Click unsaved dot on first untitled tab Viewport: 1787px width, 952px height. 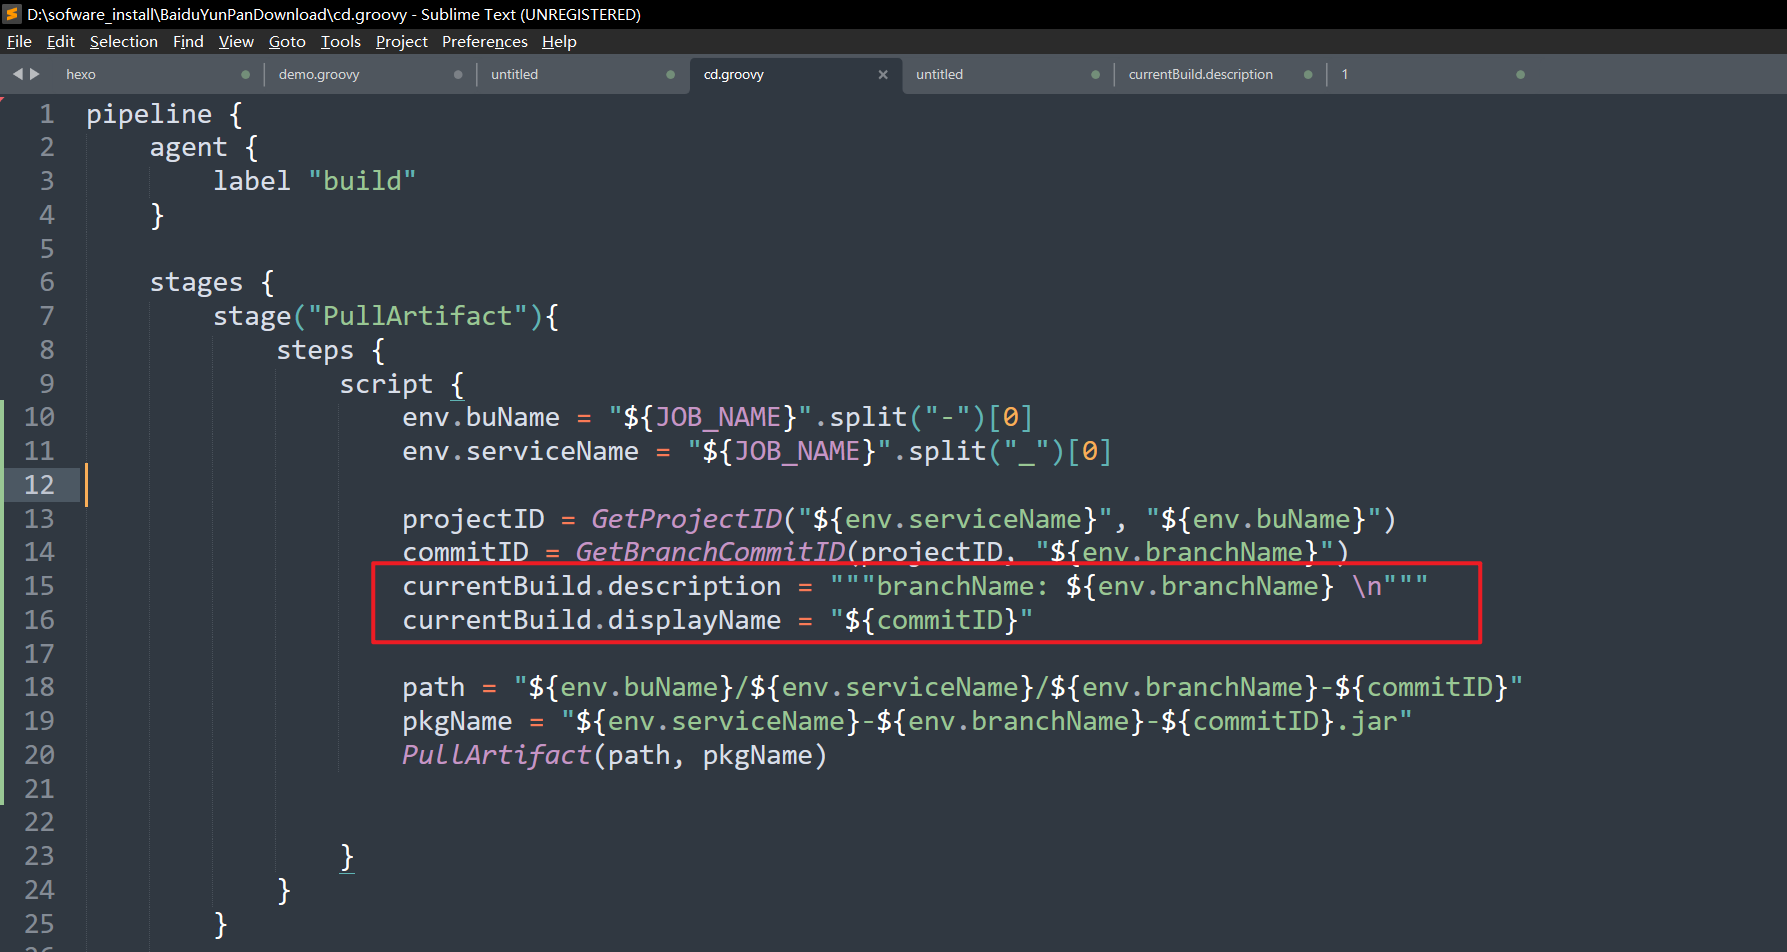[x=670, y=74]
